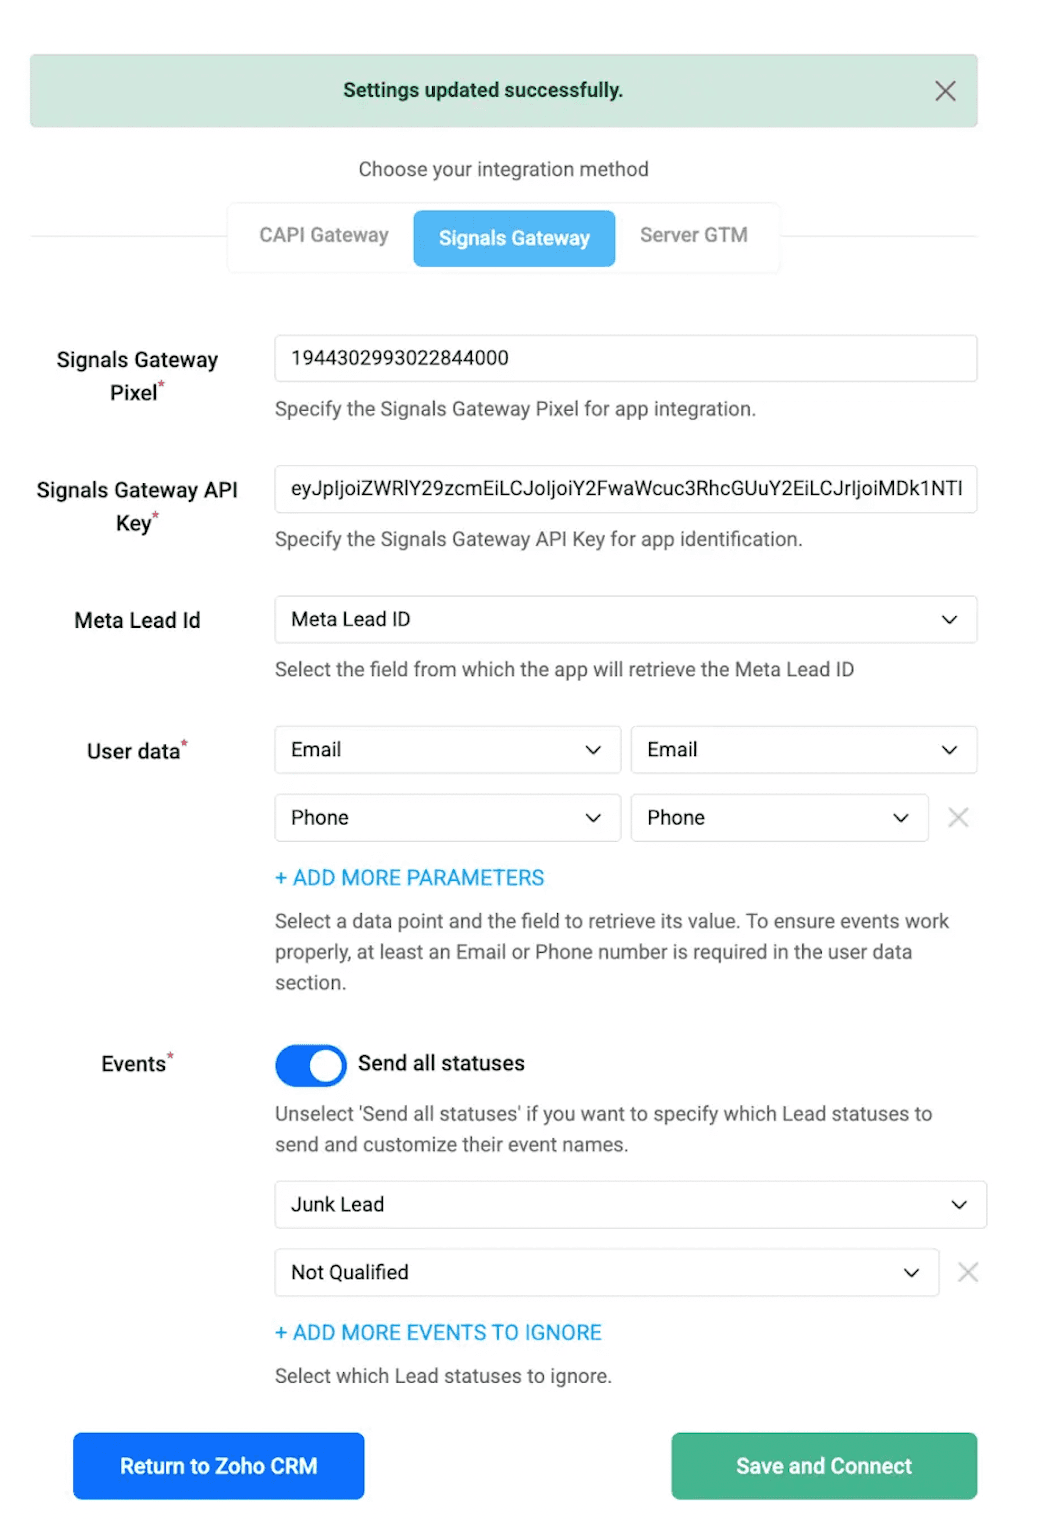Viewport: 1044px width, 1524px height.
Task: Open the left Email data point dropdown
Action: point(447,750)
